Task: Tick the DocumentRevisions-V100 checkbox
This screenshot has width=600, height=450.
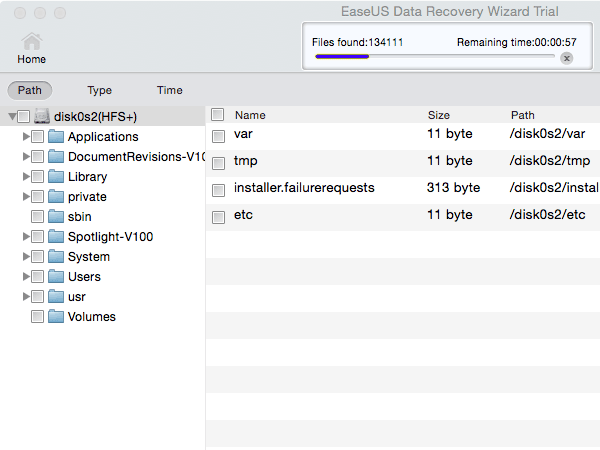Action: 37,156
